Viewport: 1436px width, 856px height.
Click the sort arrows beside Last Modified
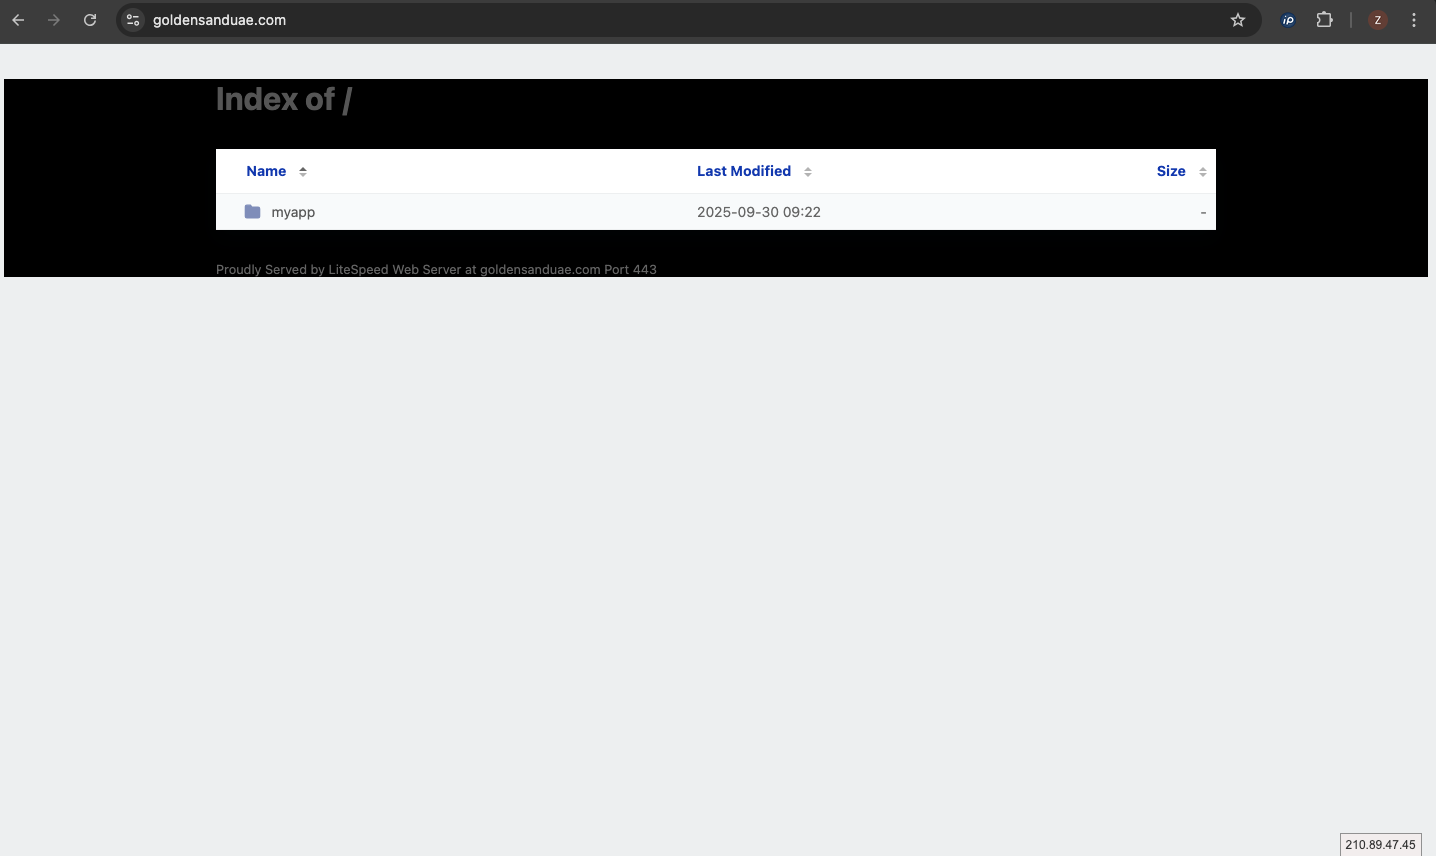(x=808, y=172)
